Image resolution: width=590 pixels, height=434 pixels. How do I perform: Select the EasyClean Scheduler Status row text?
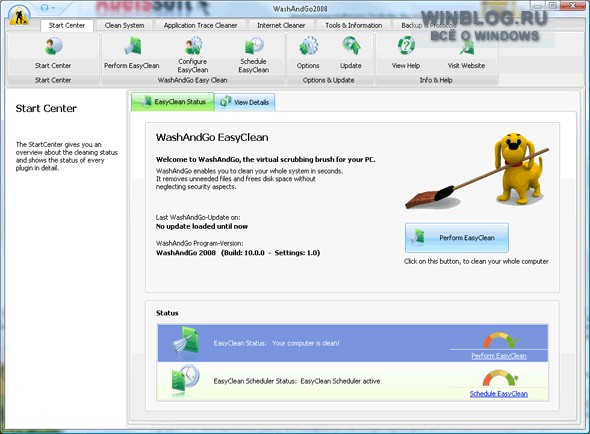297,381
